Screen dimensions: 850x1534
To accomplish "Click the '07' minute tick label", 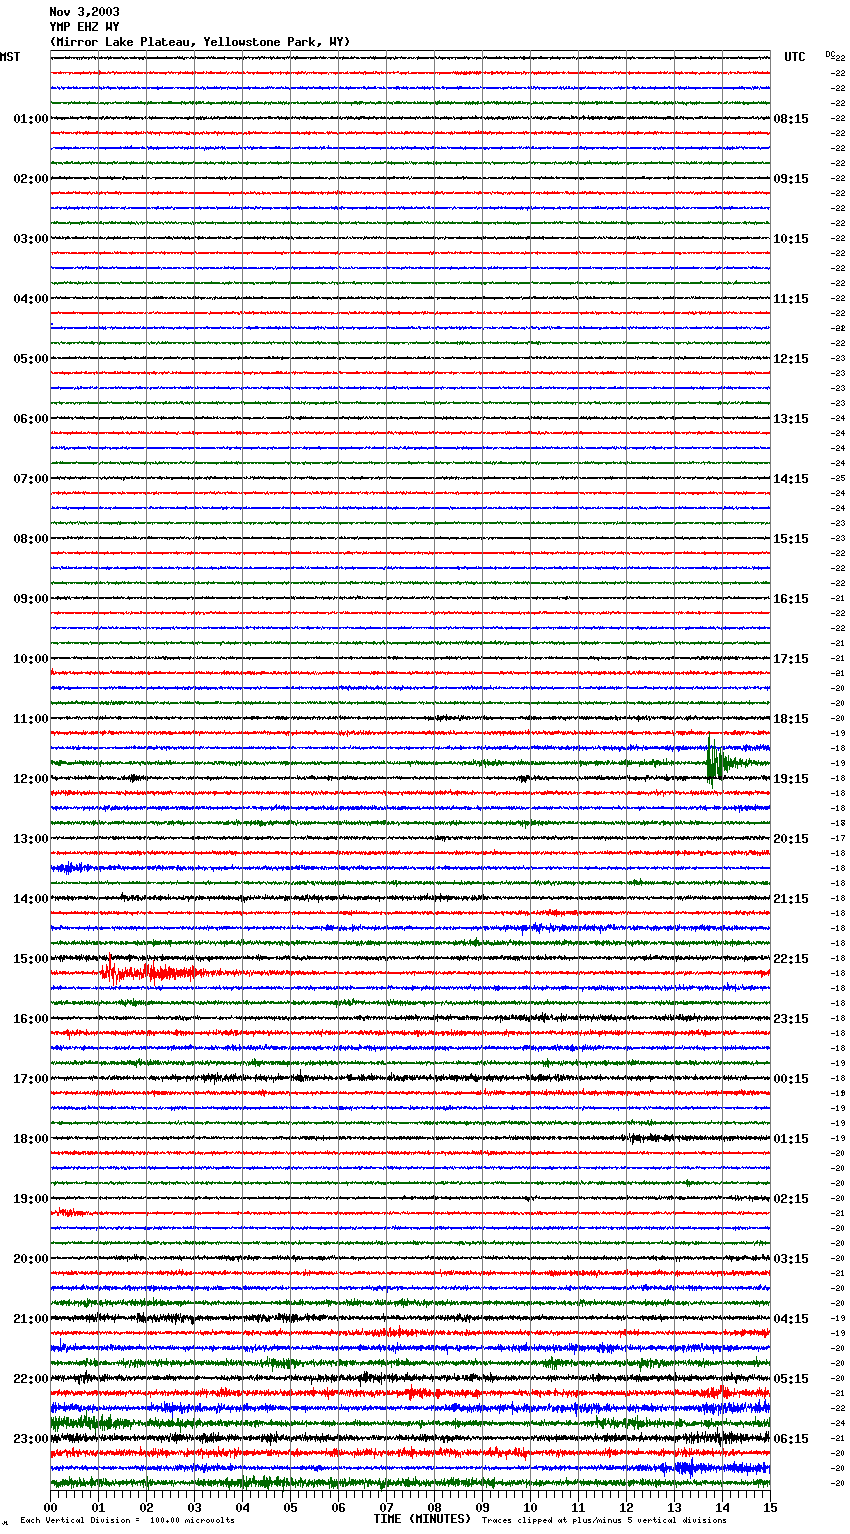I will click(x=386, y=1507).
